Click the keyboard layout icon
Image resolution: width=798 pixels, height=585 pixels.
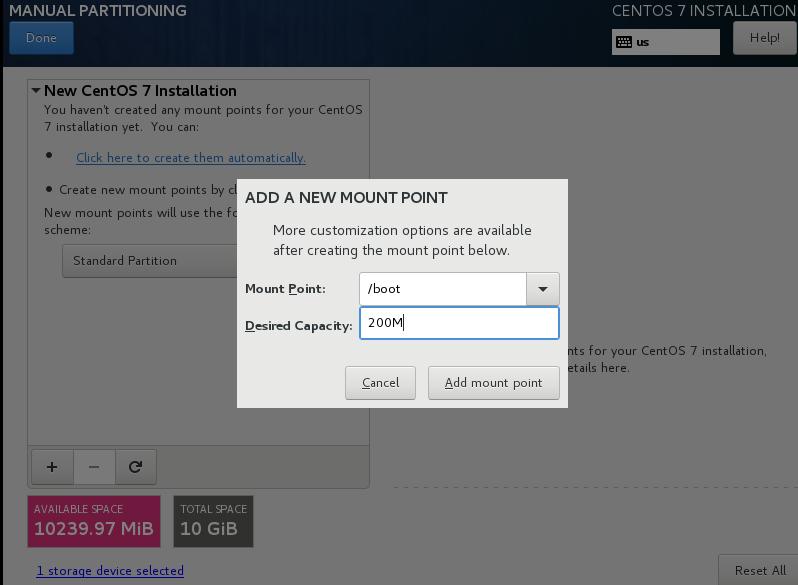[624, 42]
